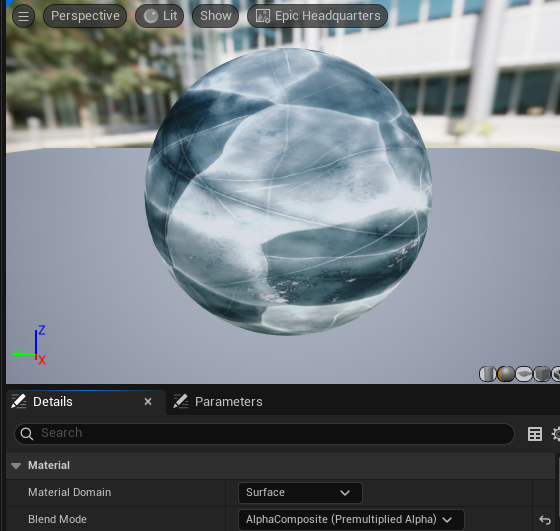This screenshot has width=560, height=531.
Task: Switch to the Parameters tab
Action: click(218, 402)
